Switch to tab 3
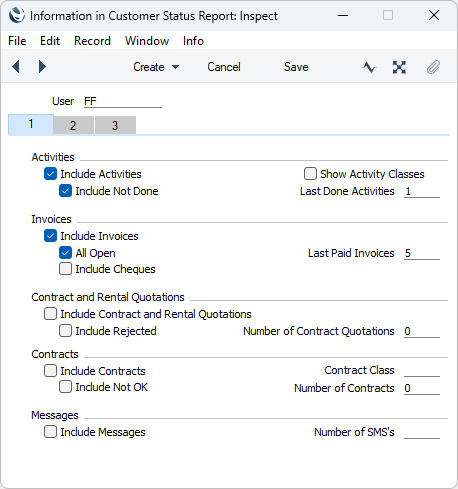 [115, 125]
